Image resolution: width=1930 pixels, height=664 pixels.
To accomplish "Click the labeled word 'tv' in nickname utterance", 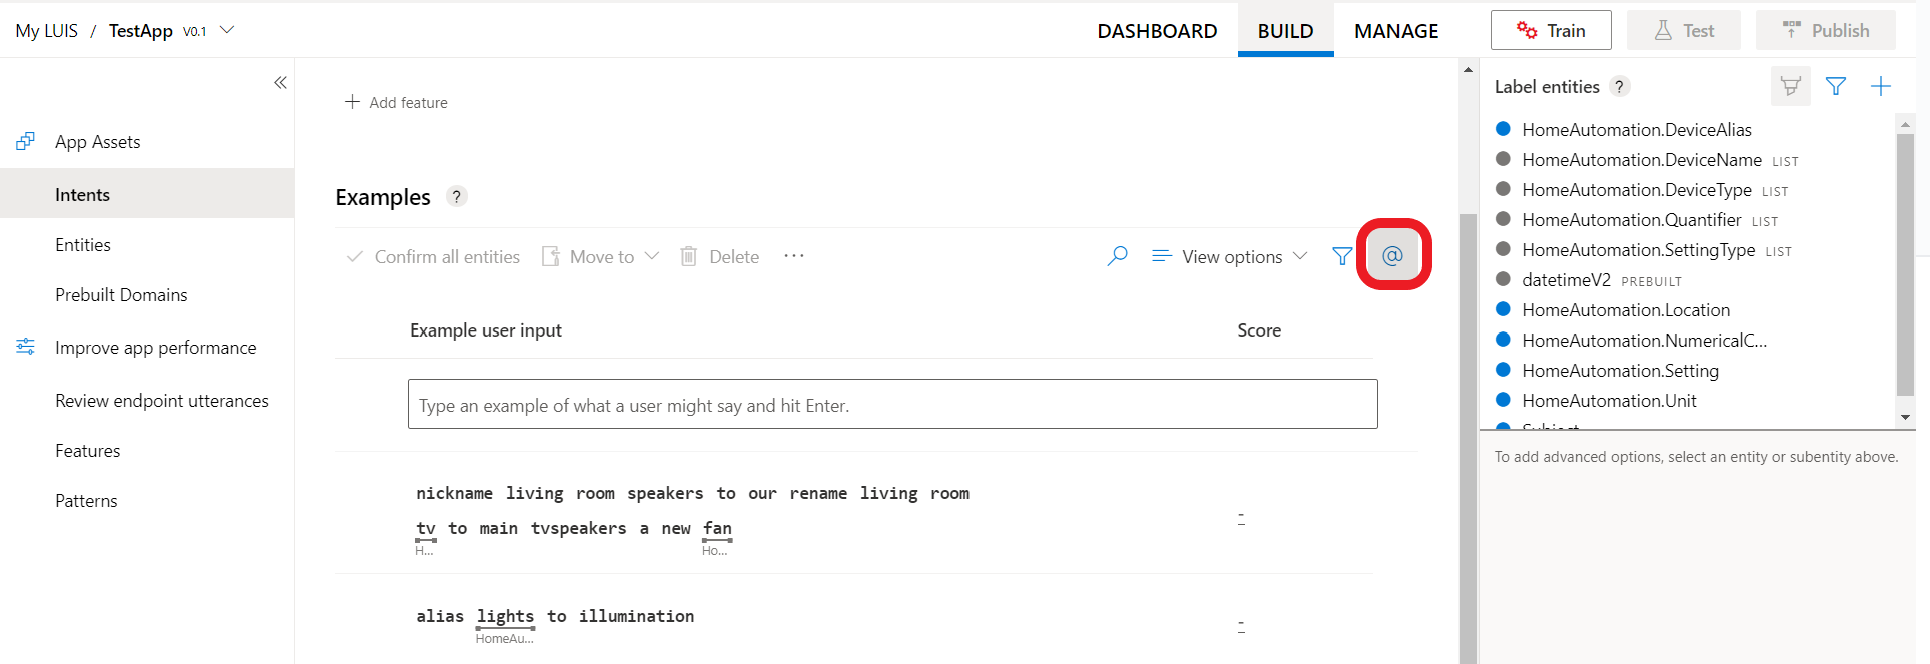I will click(x=426, y=529).
